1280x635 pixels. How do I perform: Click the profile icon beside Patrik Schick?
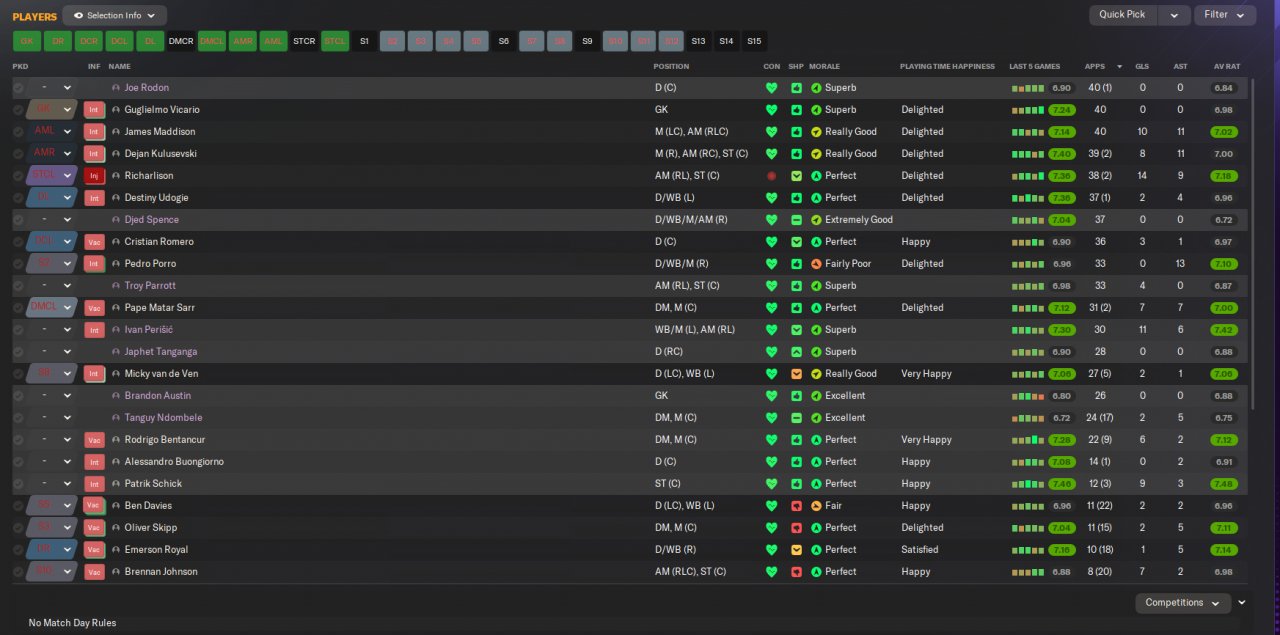pos(116,484)
